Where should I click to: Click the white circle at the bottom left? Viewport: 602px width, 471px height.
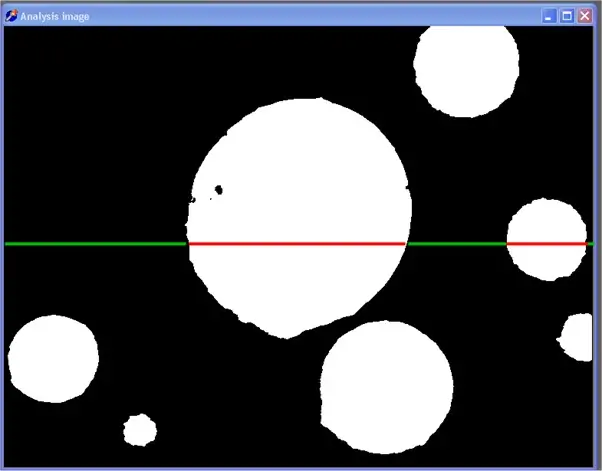[53, 358]
